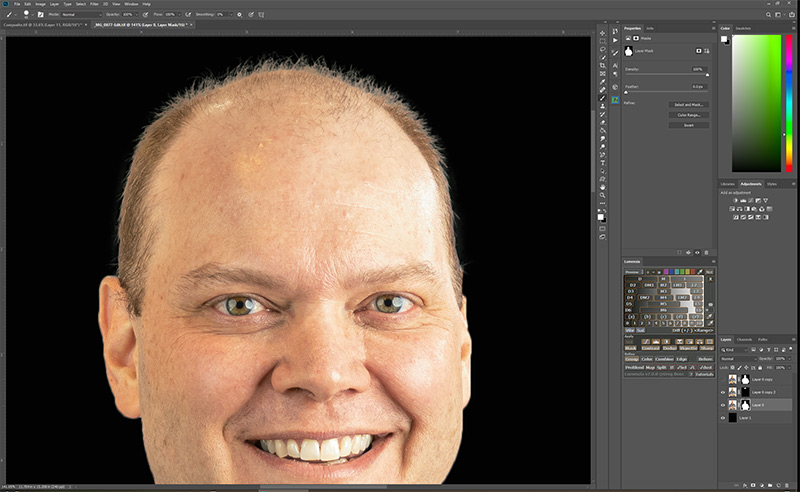The height and width of the screenshot is (492, 800).
Task: Open the Window menu
Action: click(131, 4)
